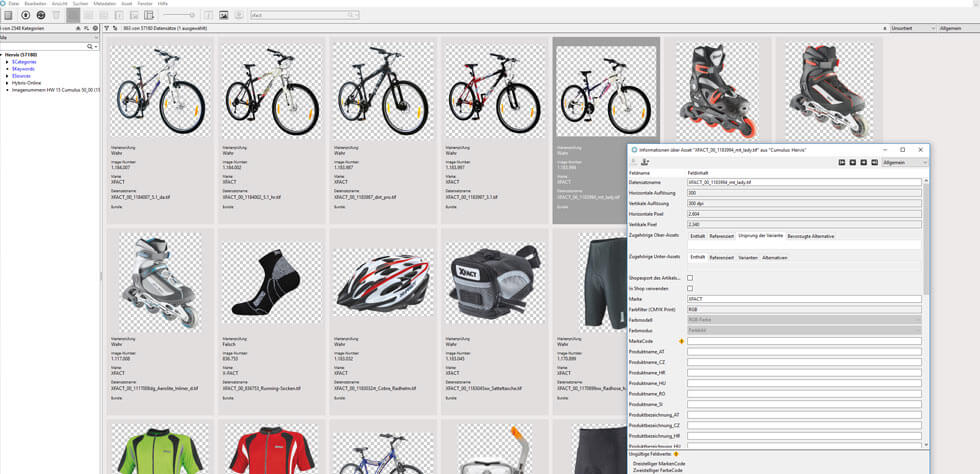Click the orange warning icon beside MarkeCode
This screenshot has height=474, width=980.
point(682,341)
